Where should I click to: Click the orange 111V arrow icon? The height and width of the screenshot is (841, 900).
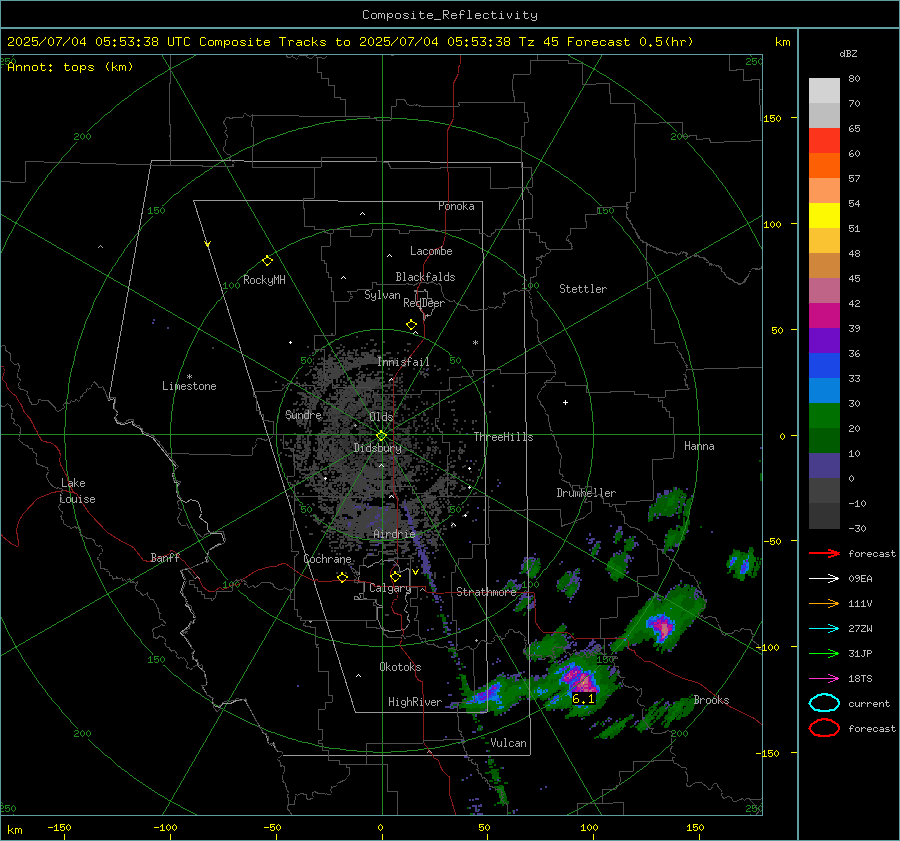824,603
